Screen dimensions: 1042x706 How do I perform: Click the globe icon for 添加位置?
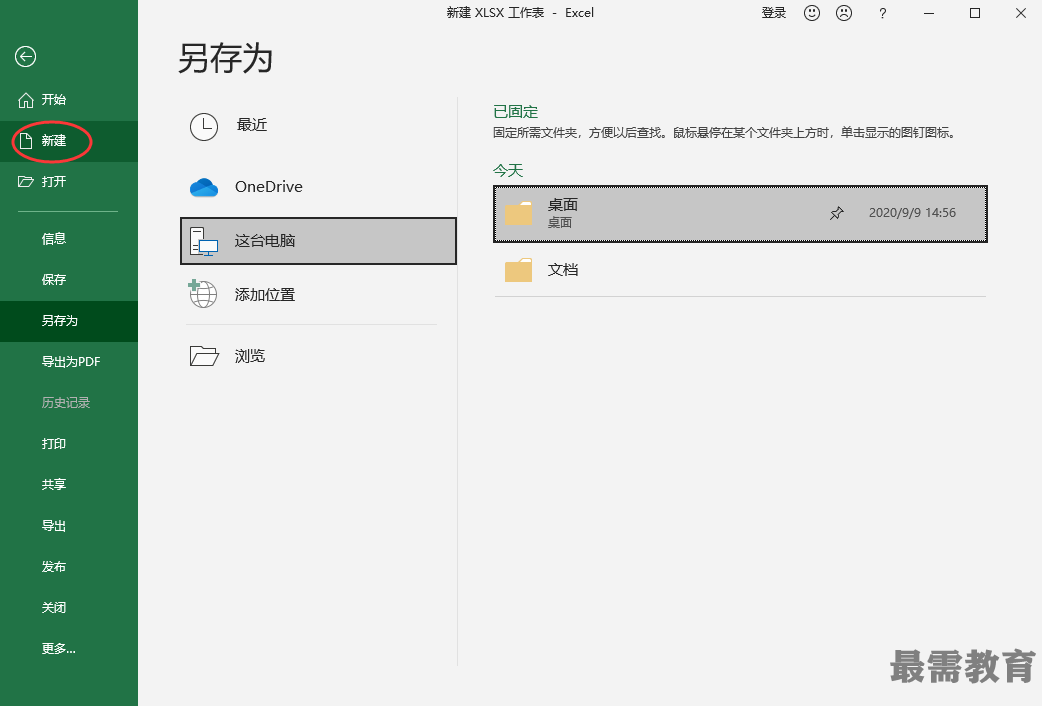pos(203,294)
